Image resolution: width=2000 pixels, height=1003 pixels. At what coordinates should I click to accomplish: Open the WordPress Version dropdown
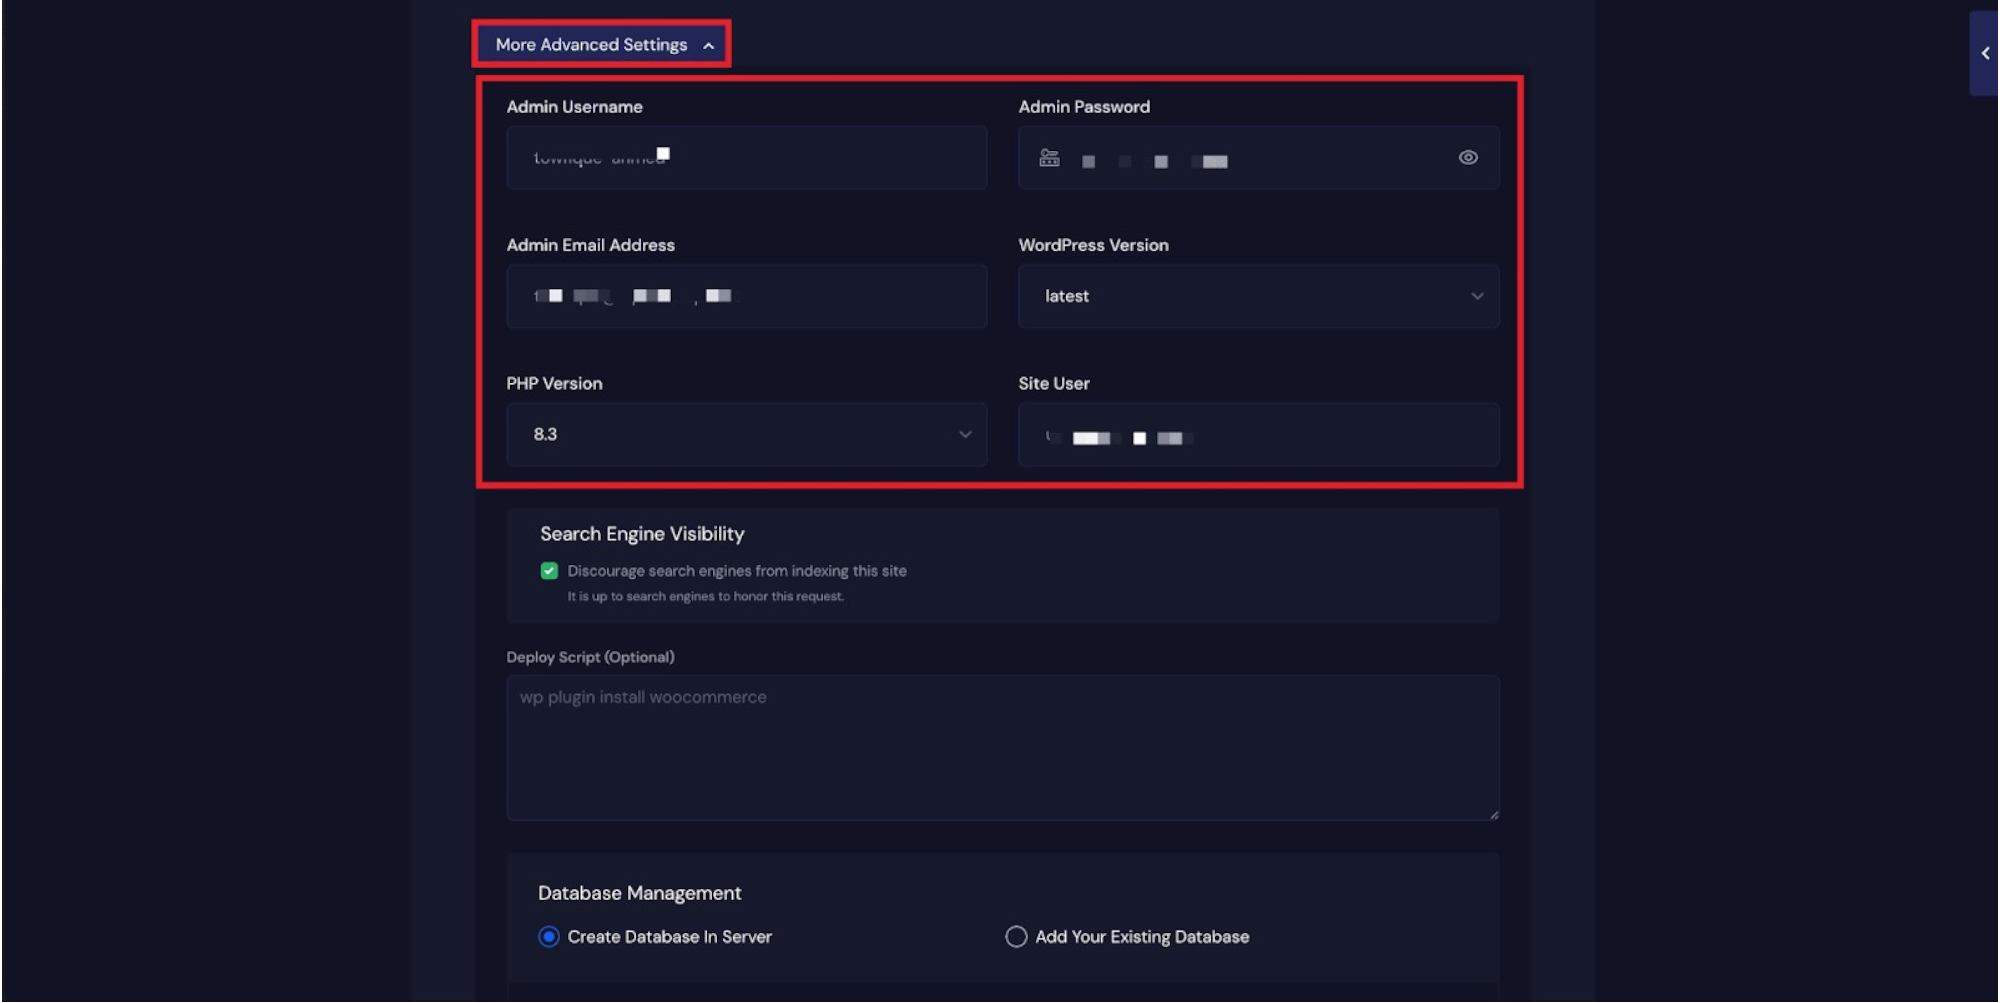[1477, 296]
